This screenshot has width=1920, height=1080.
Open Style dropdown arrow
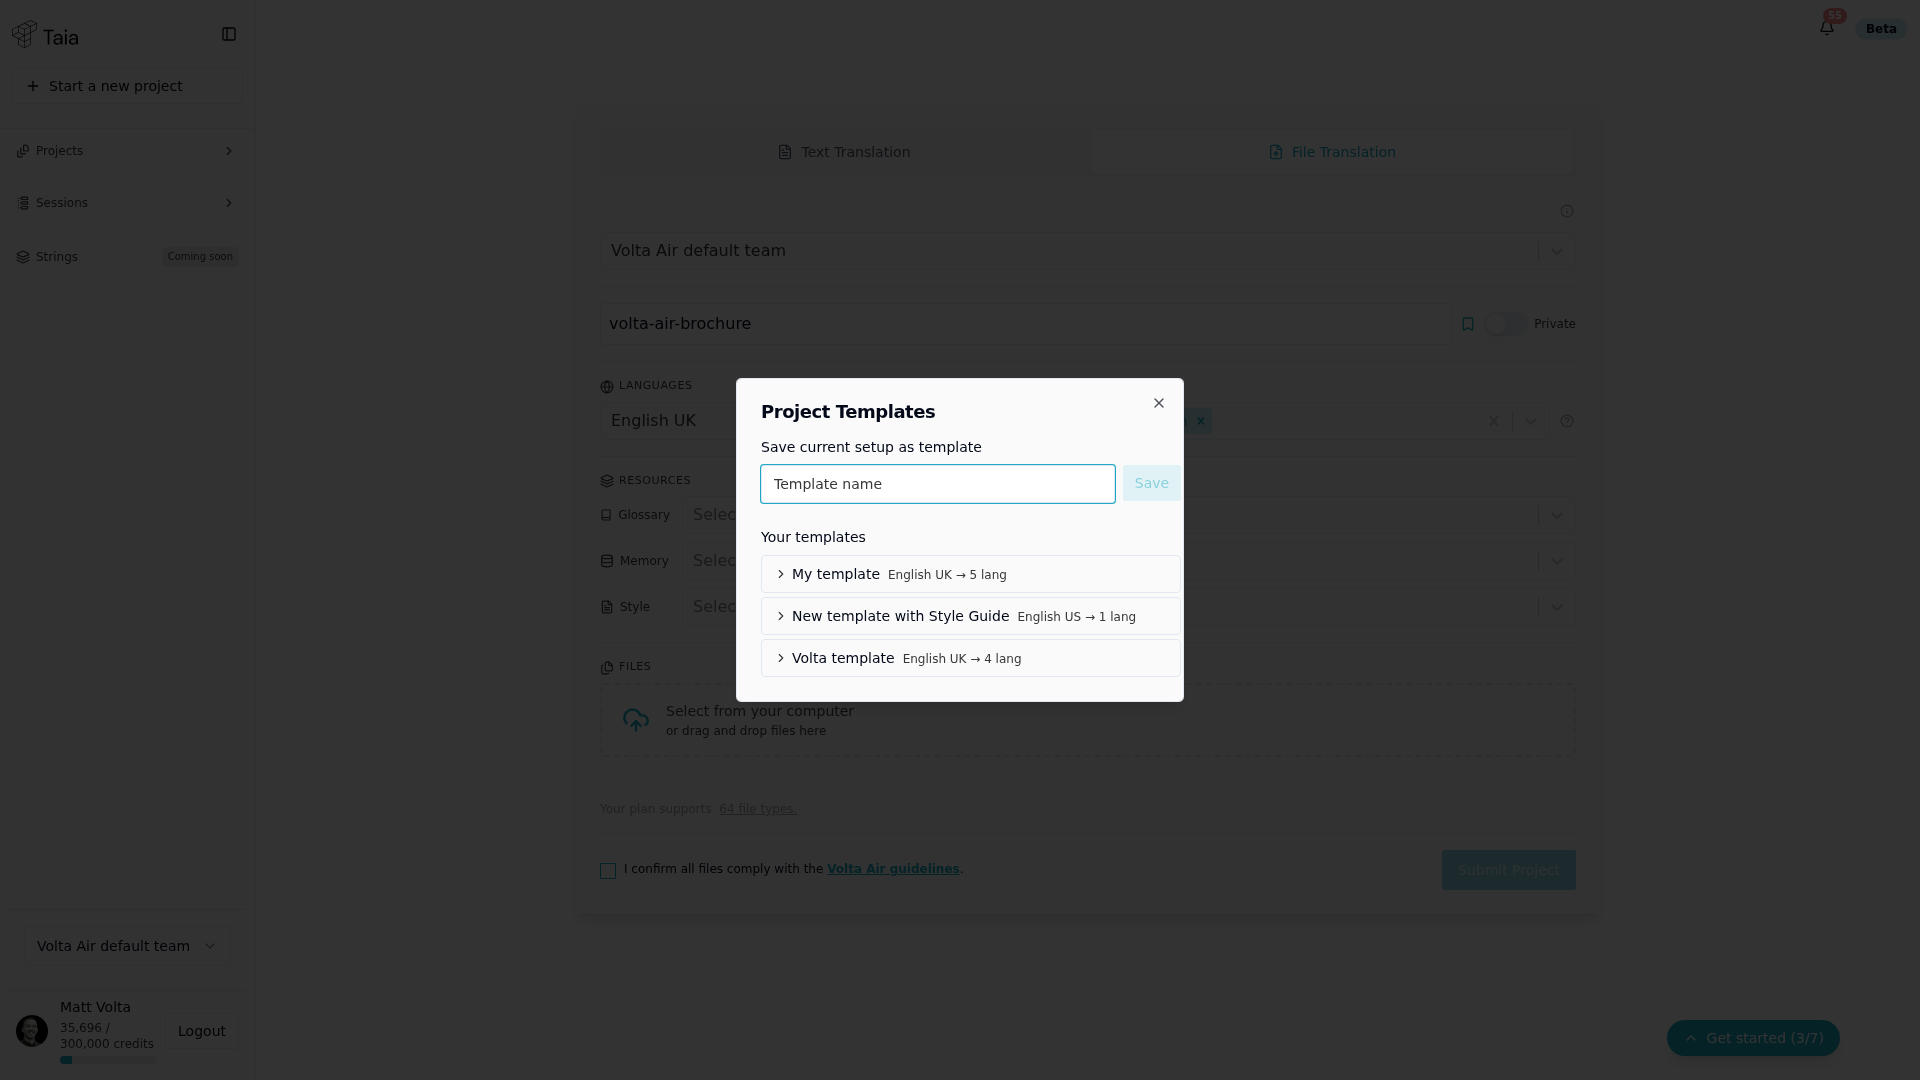tap(1556, 607)
